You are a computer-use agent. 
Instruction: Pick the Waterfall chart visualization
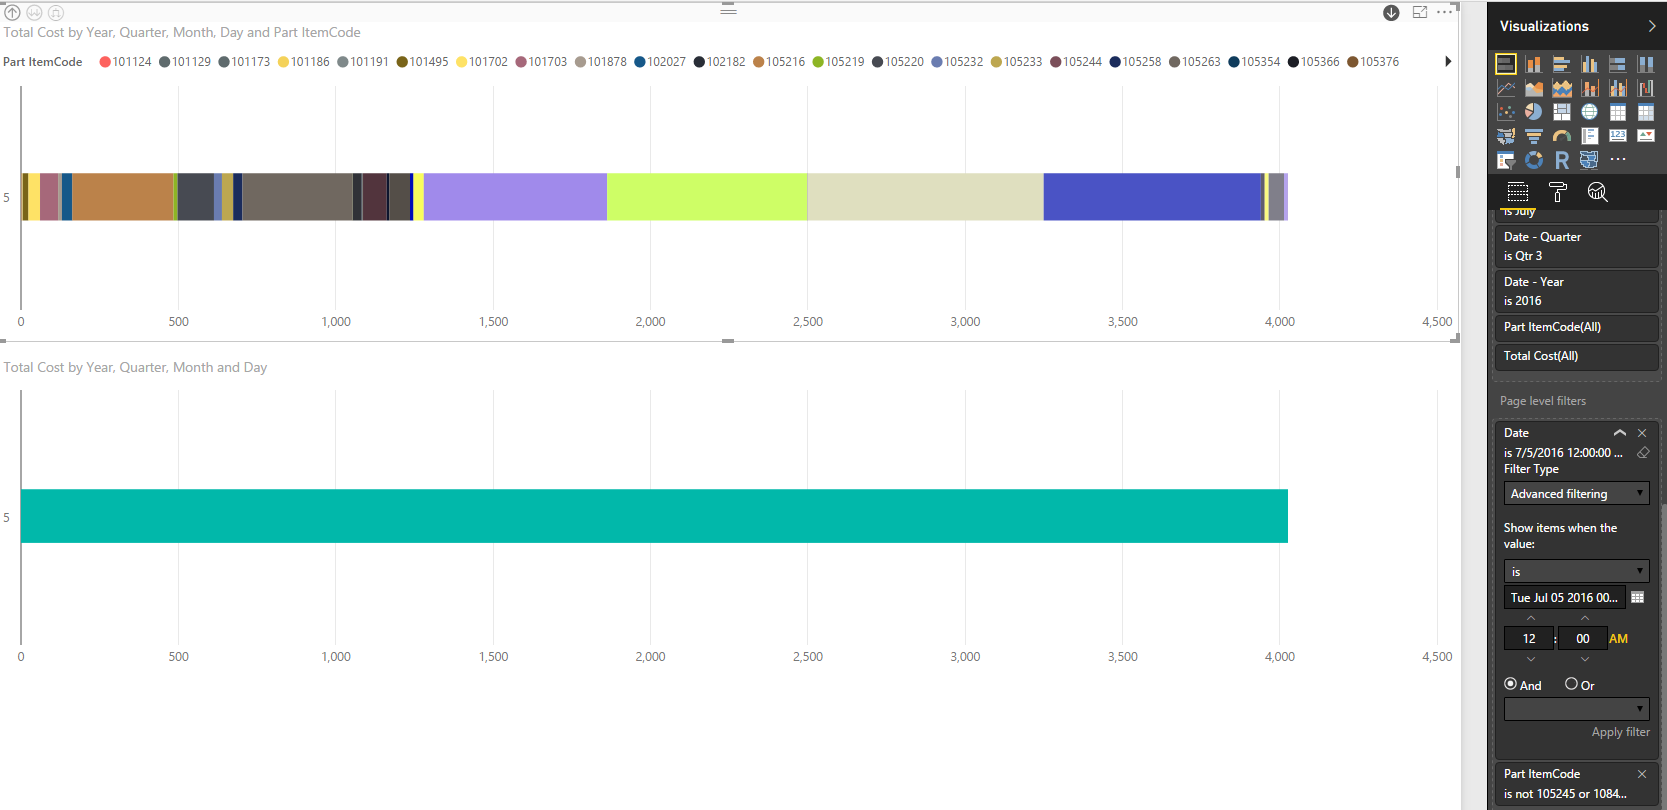pos(1645,88)
